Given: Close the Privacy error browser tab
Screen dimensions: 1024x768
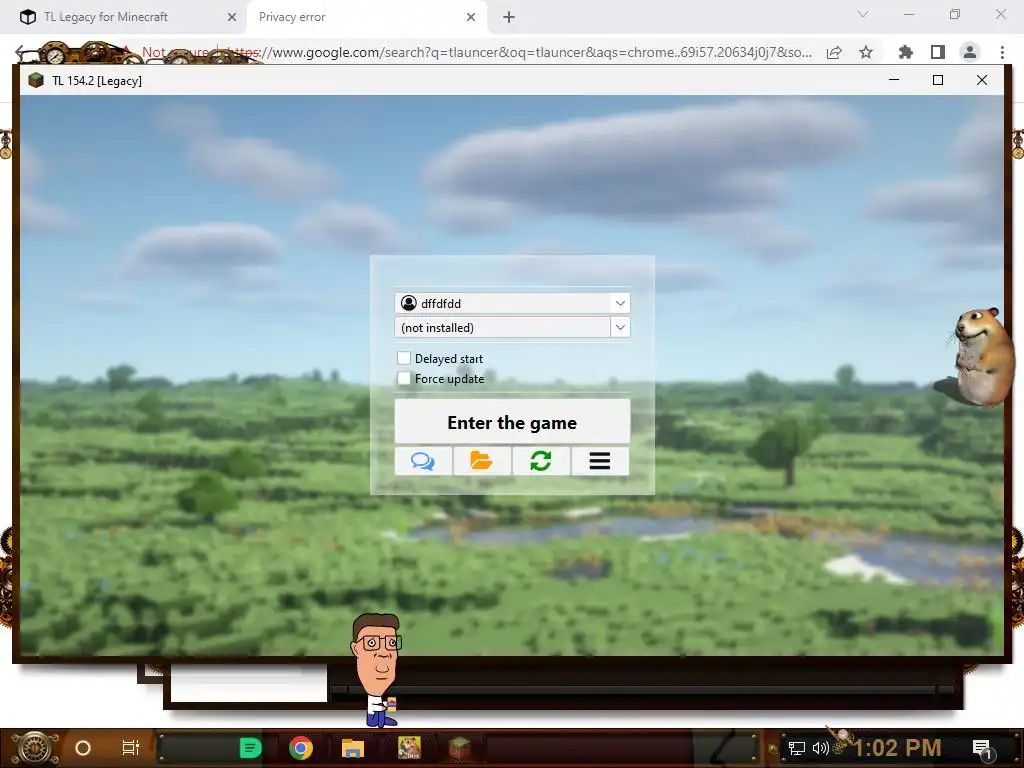Looking at the screenshot, I should click(471, 17).
